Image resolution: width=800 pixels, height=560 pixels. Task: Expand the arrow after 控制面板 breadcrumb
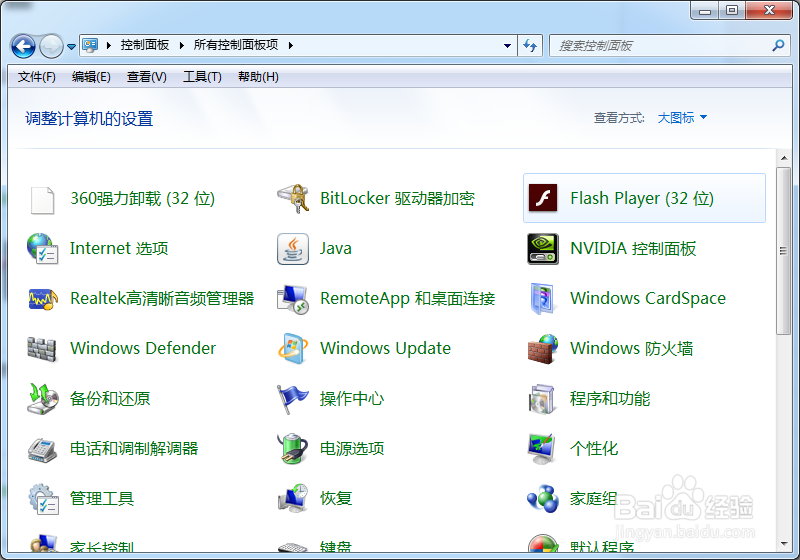point(182,45)
